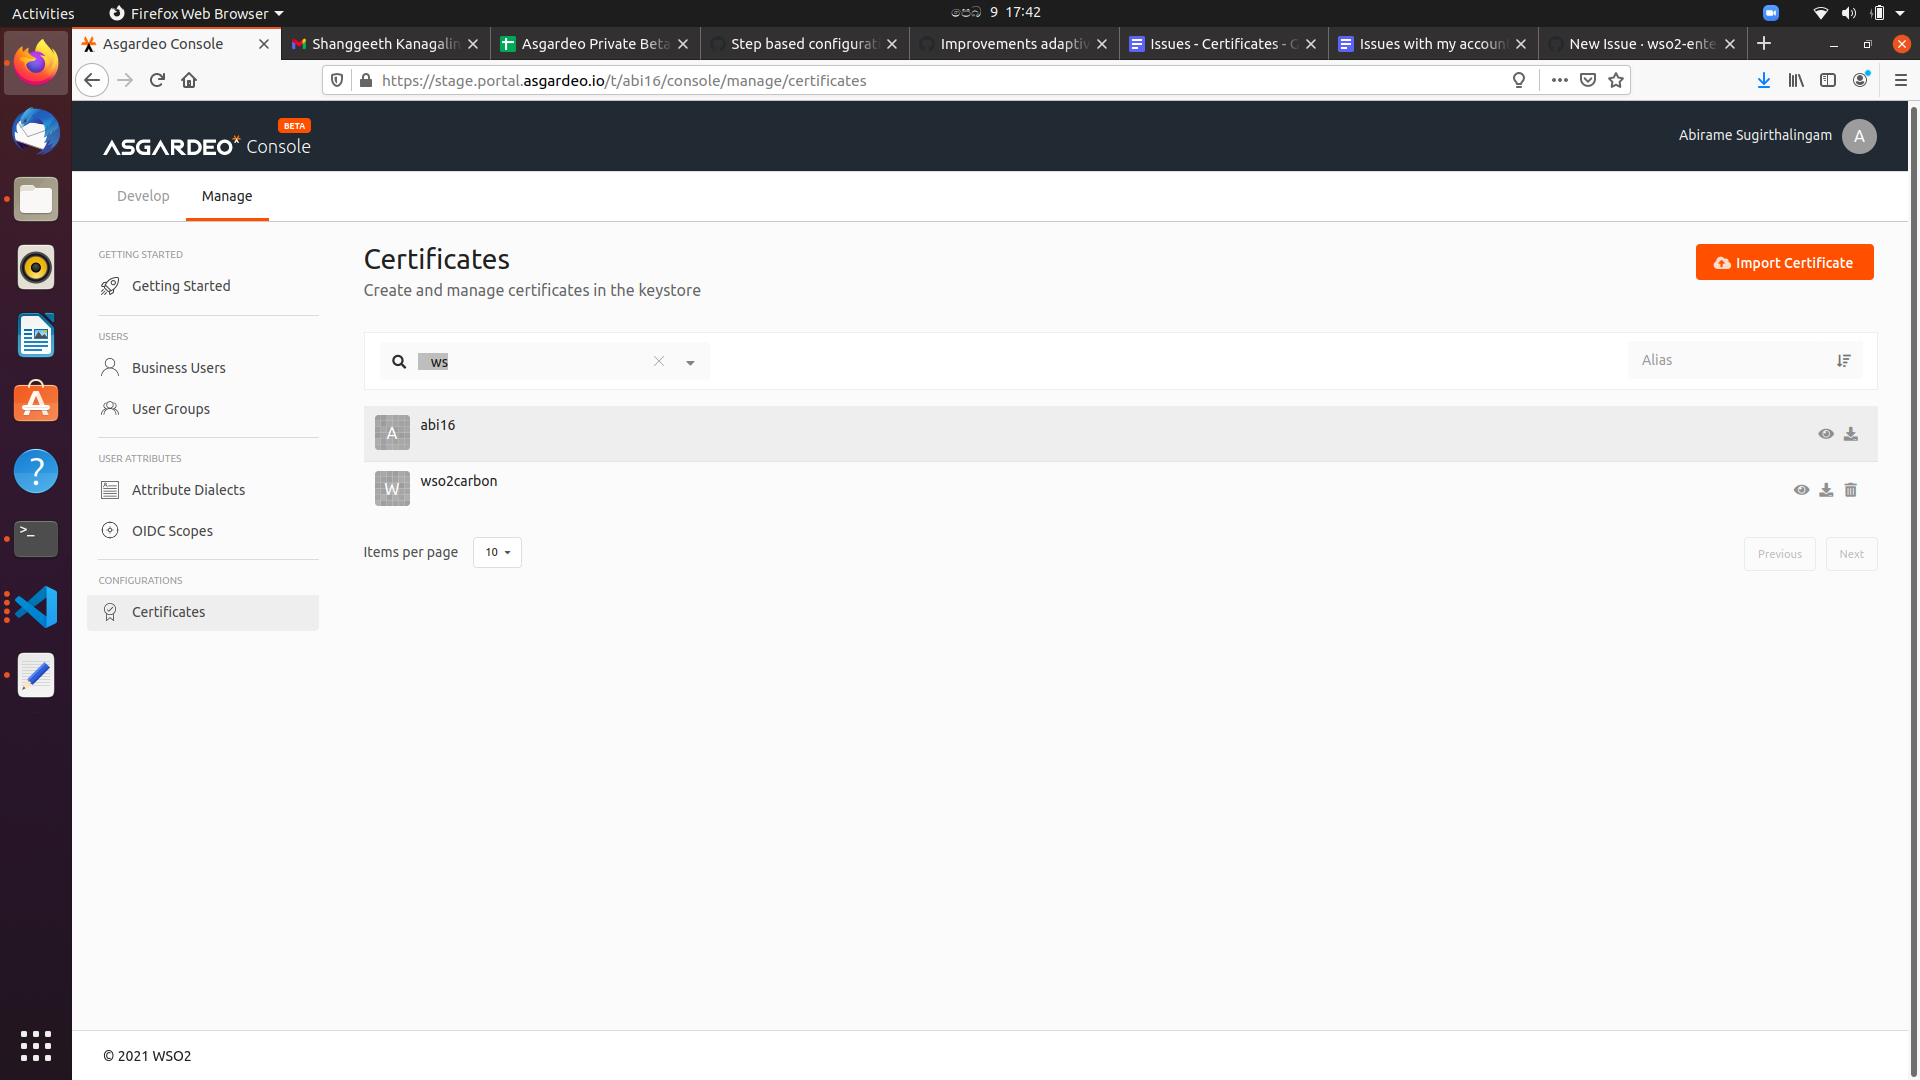The image size is (1920, 1080).
Task: Switch to the Issues - Certificates browser tab
Action: point(1215,43)
